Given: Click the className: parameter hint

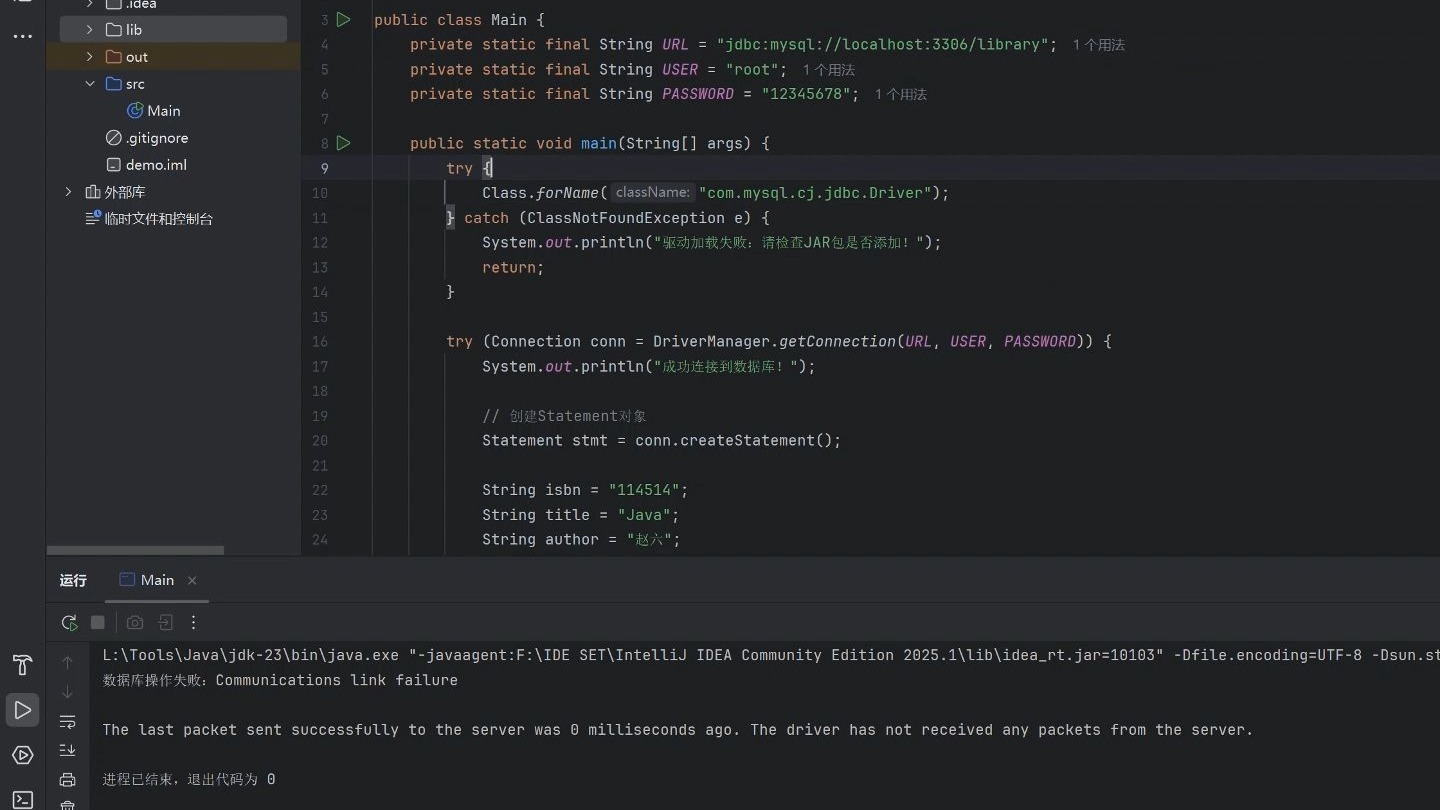Looking at the screenshot, I should (x=652, y=193).
